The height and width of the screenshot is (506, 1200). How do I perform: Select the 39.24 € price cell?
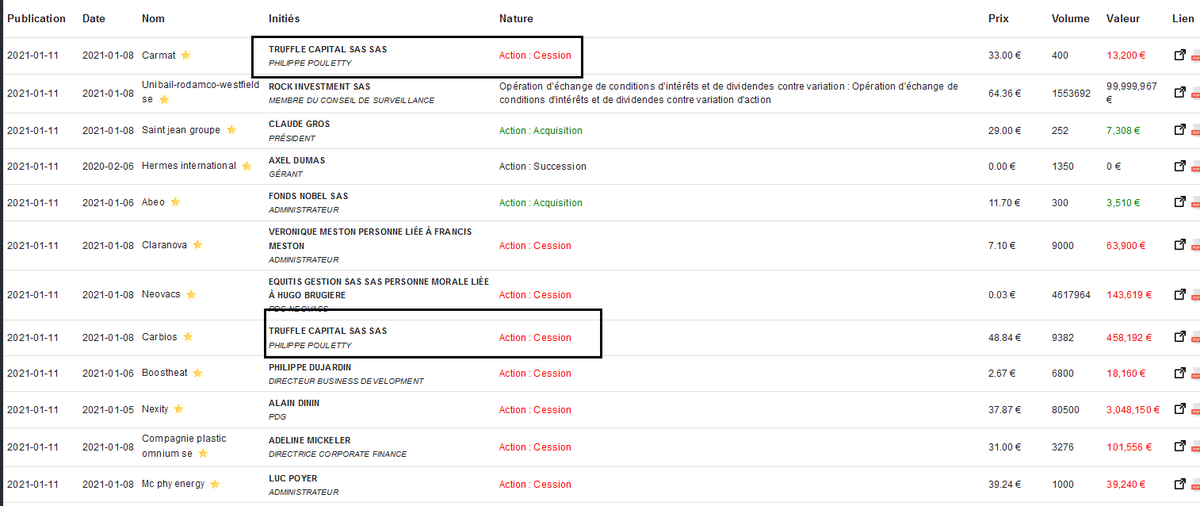point(1005,484)
